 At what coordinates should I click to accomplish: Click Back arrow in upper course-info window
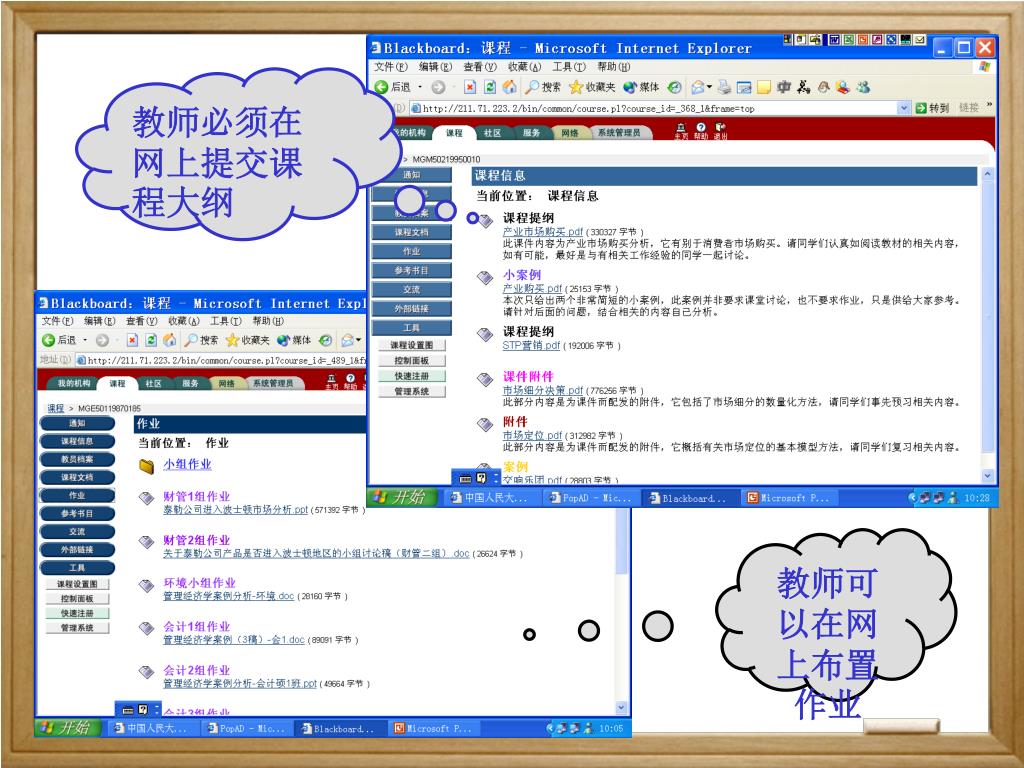point(381,87)
